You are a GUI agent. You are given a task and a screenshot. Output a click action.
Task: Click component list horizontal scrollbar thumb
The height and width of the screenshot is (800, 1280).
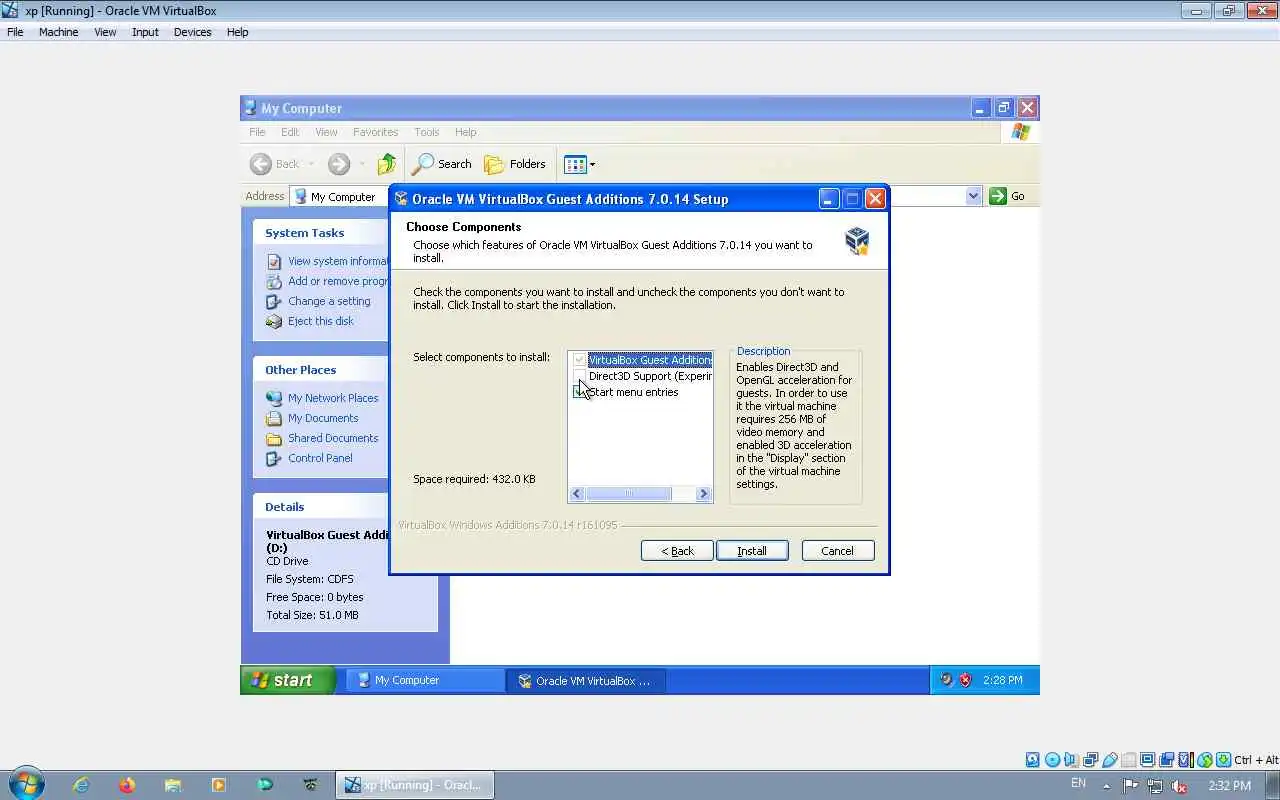coord(628,493)
